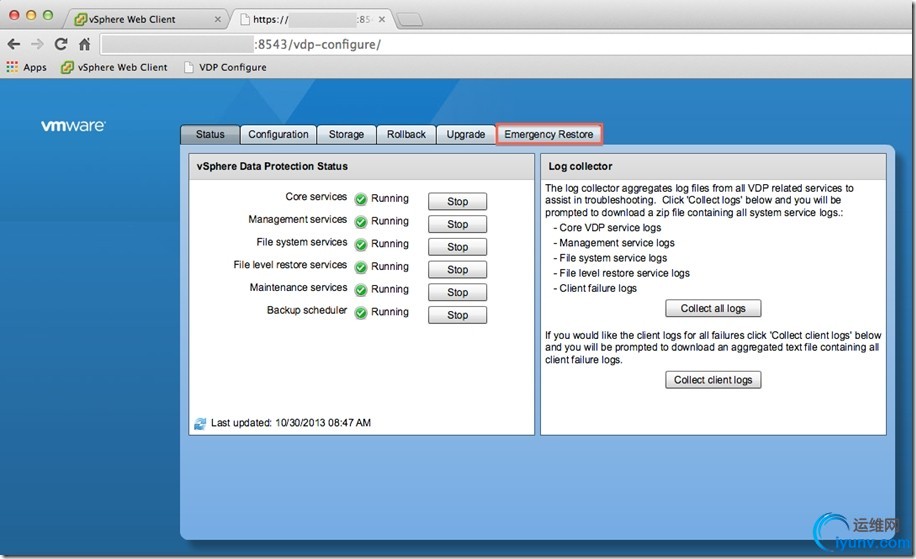
Task: Click Management services green status icon
Action: click(x=360, y=222)
